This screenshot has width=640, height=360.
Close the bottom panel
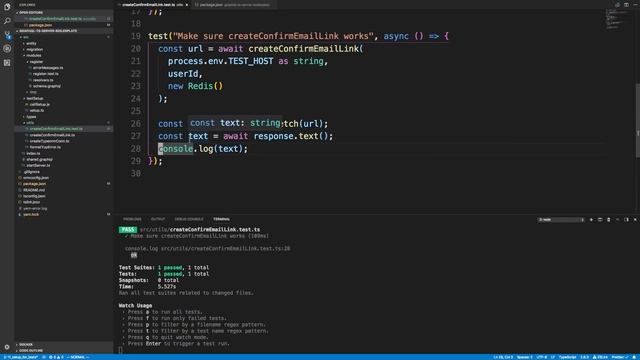click(x=635, y=220)
